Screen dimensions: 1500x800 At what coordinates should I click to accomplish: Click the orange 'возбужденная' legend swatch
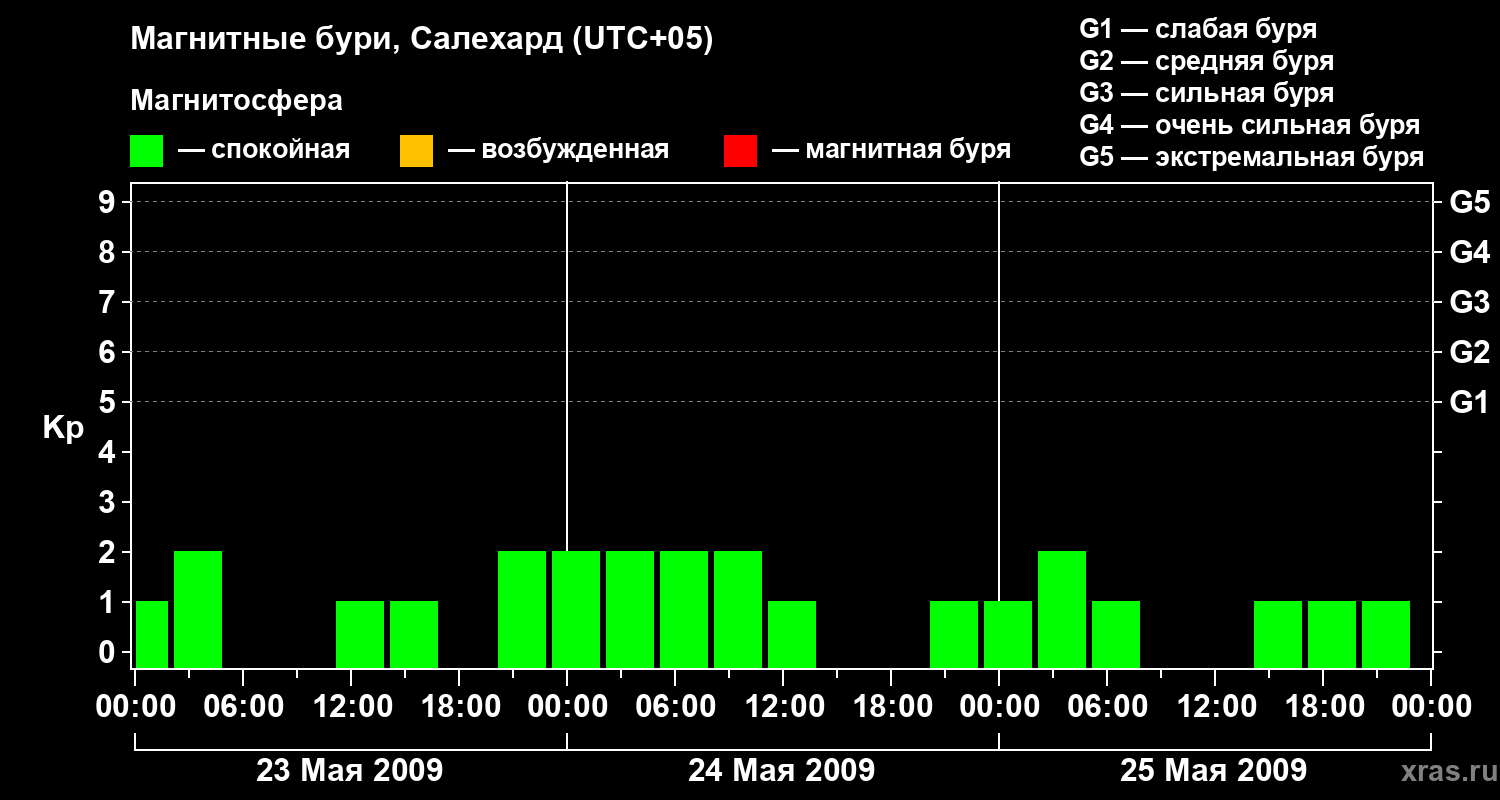416,151
